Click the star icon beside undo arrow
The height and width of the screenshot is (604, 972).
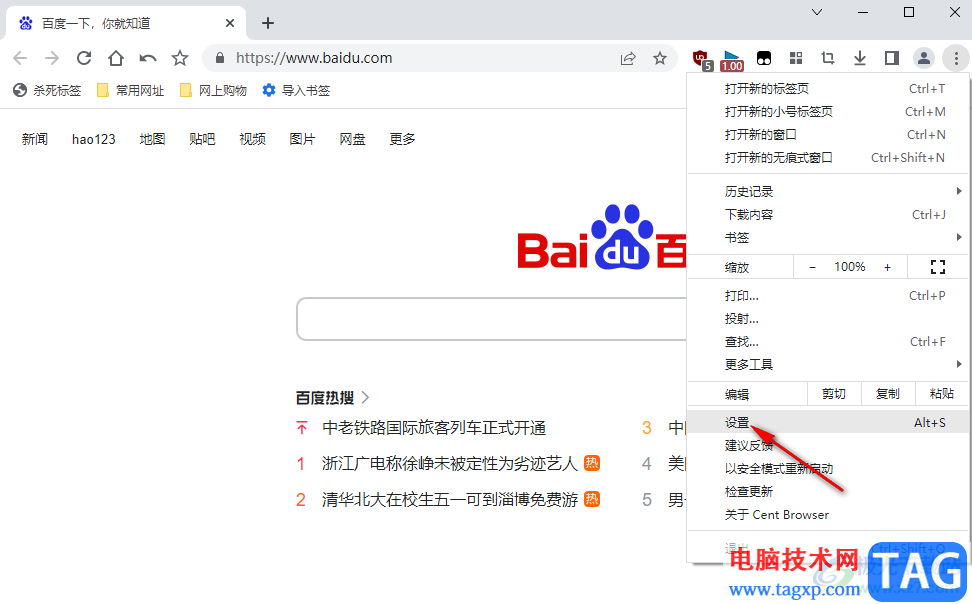coord(180,58)
